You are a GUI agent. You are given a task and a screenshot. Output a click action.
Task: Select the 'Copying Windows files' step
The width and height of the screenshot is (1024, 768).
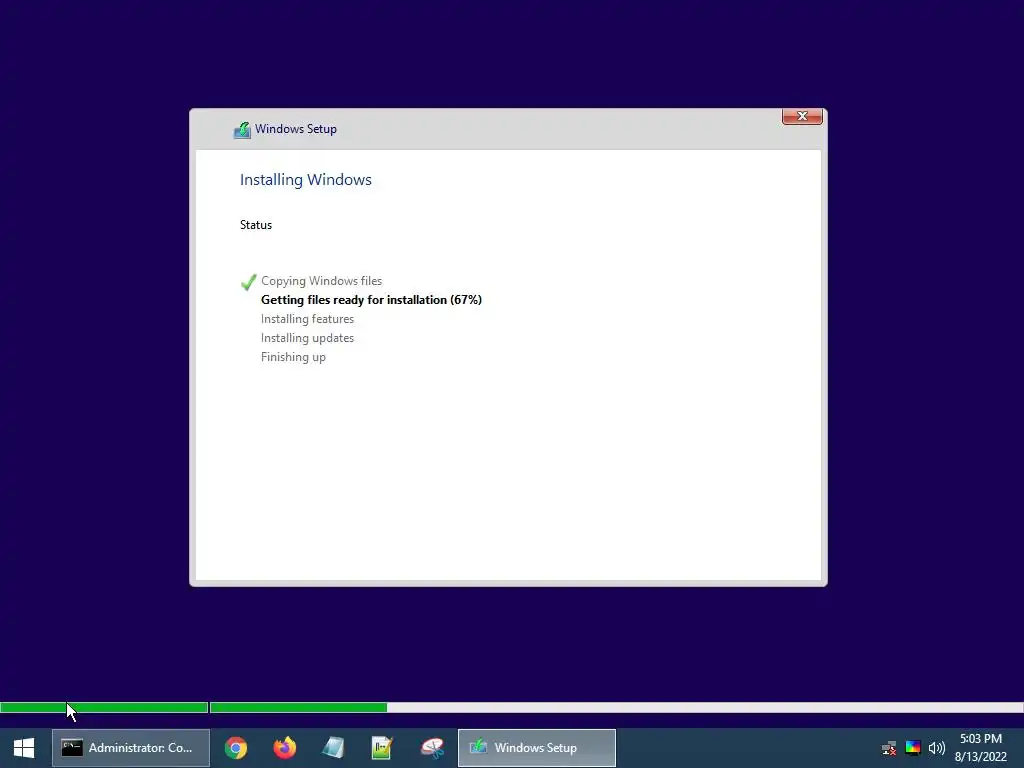pos(321,281)
